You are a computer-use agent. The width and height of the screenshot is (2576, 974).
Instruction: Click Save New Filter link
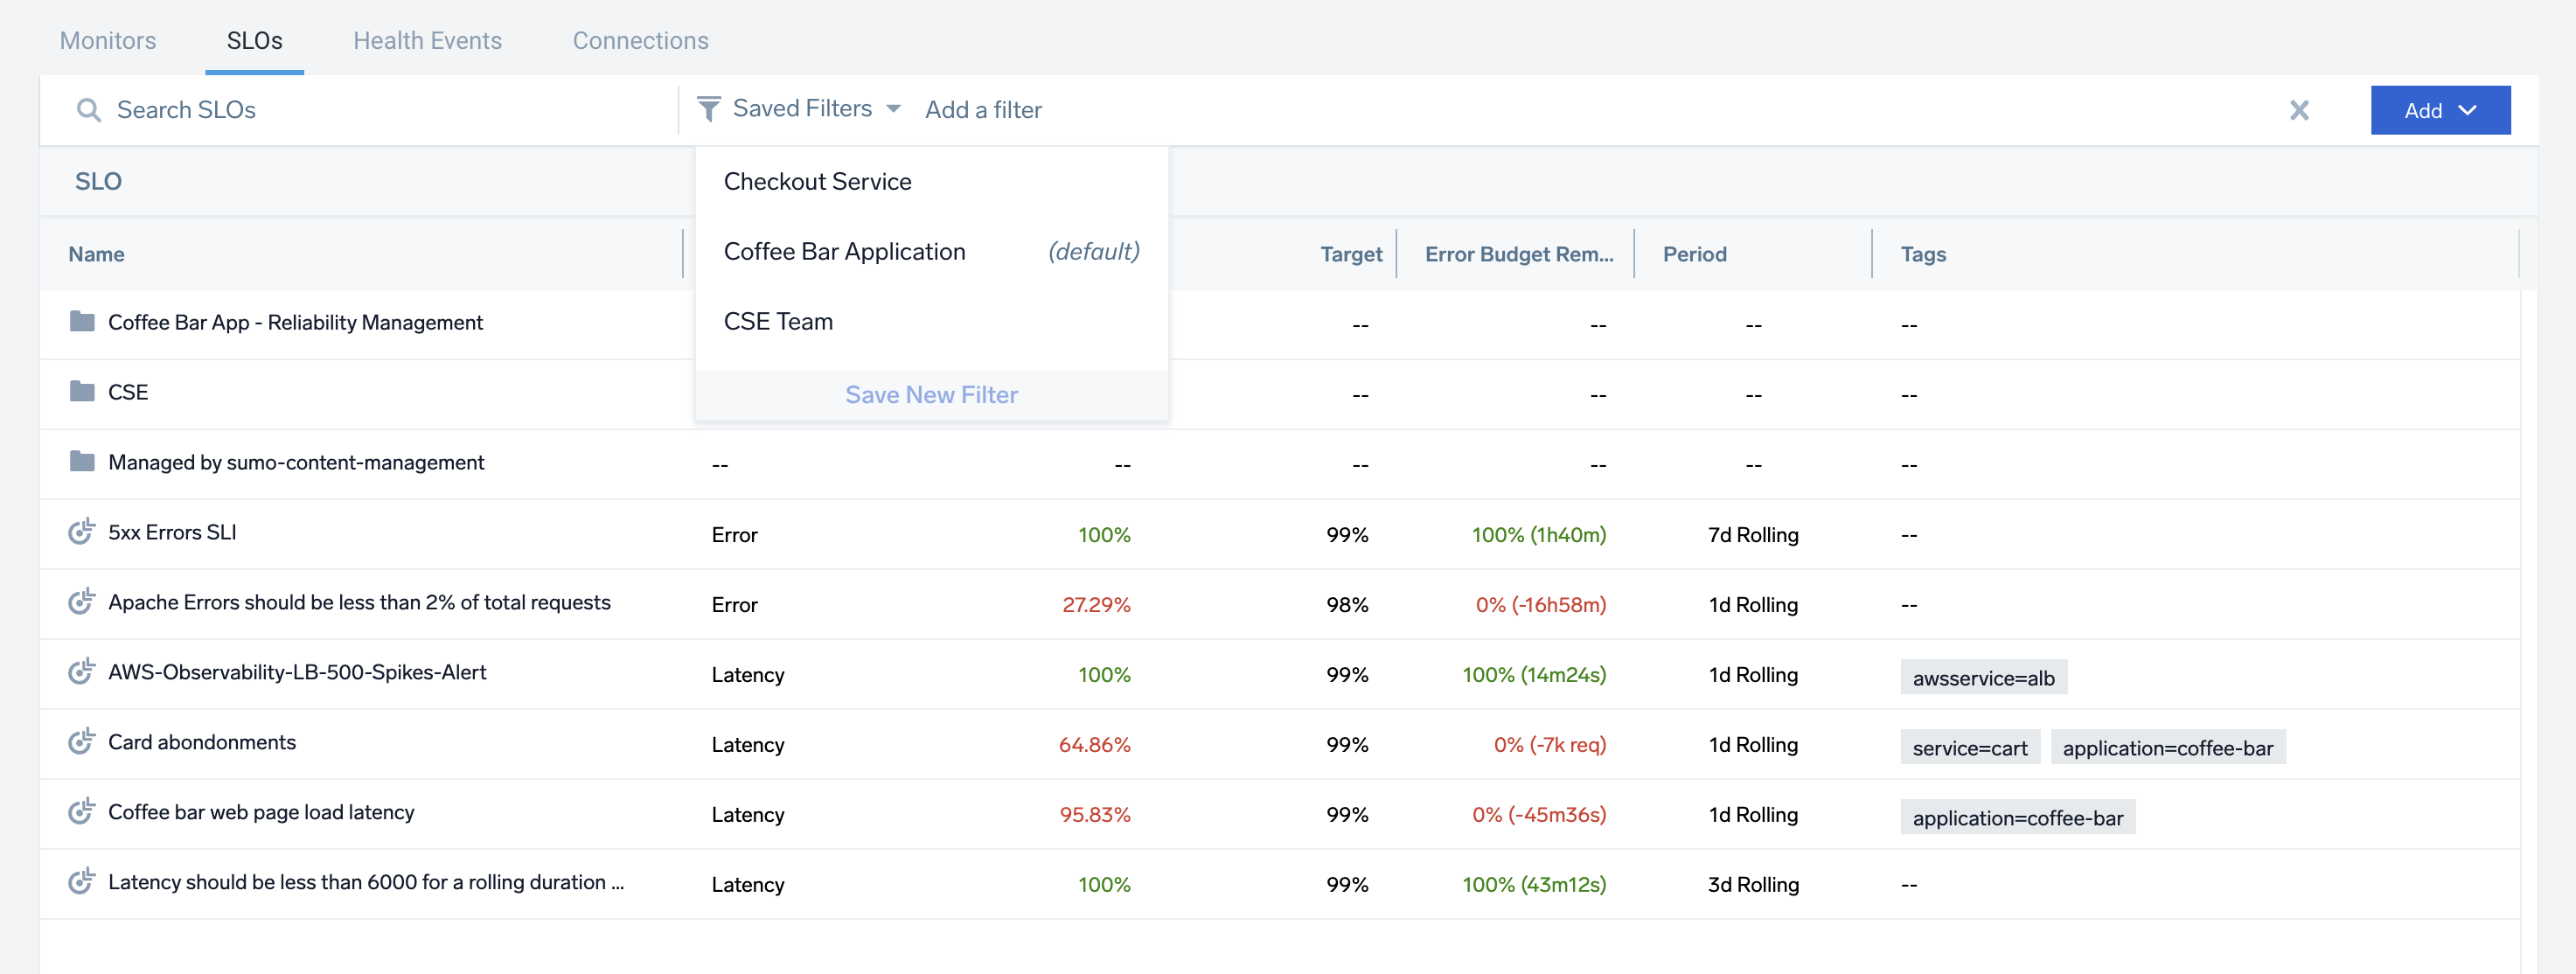[x=930, y=395]
